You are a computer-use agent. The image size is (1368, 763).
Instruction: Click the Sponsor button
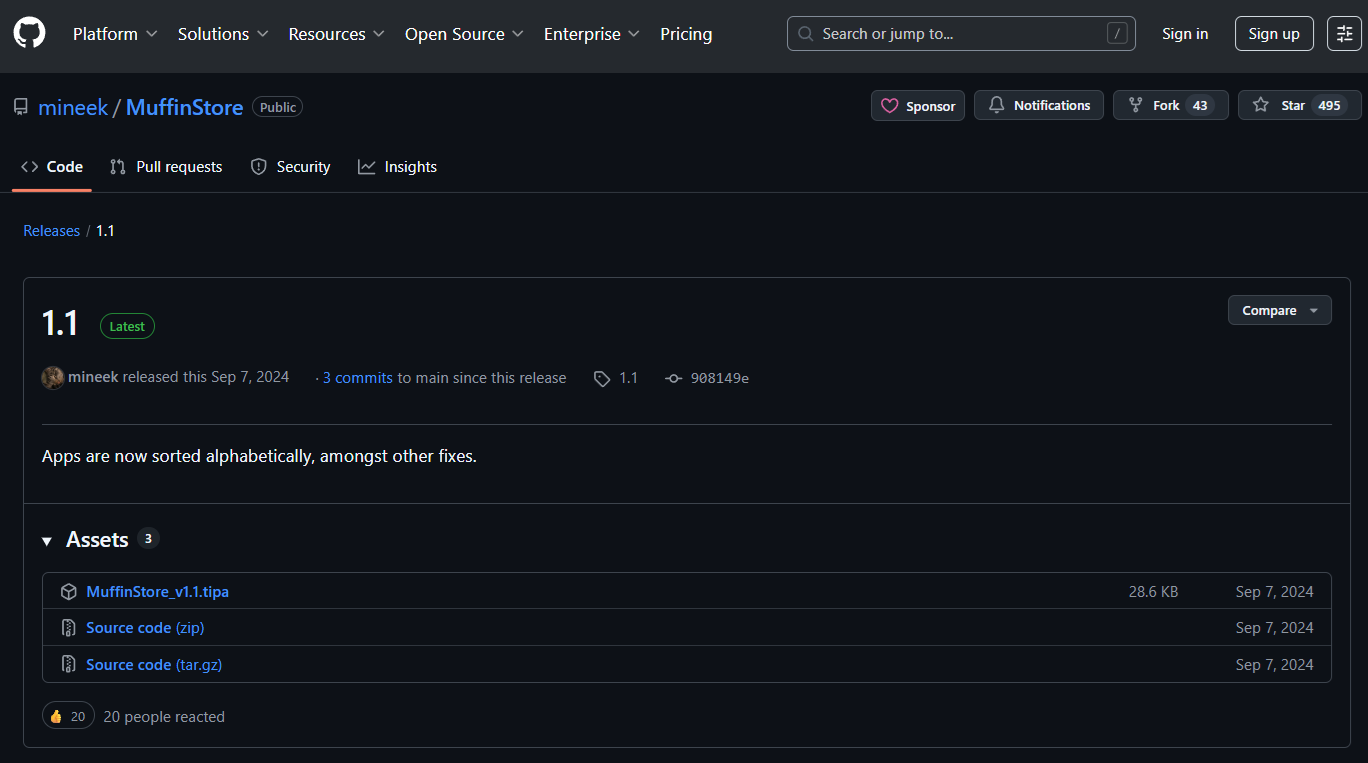coord(918,106)
